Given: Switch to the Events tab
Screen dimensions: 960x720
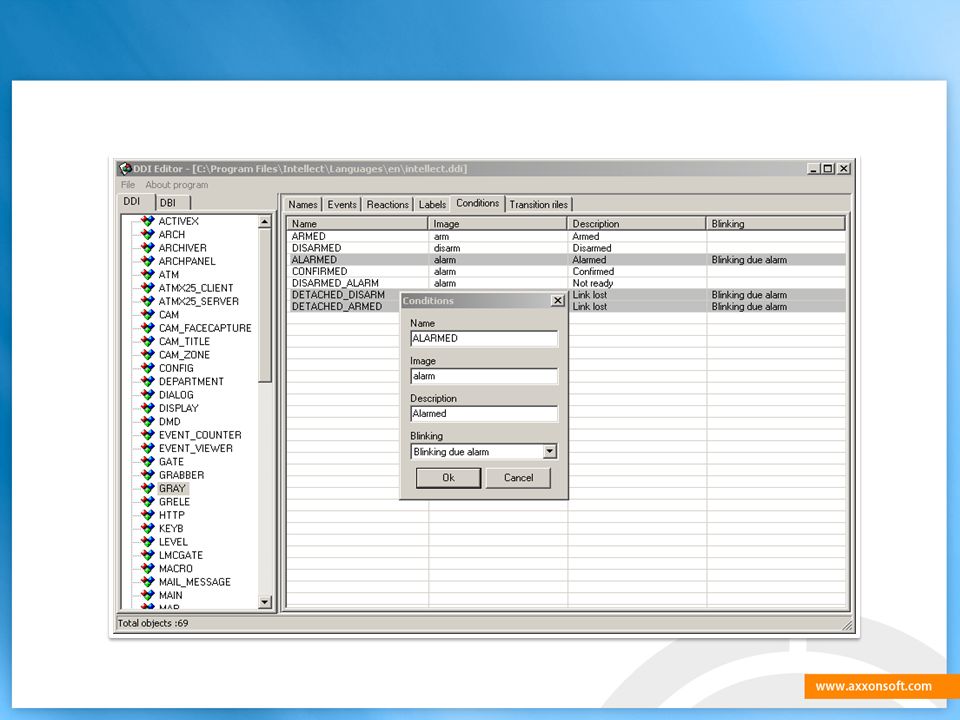Looking at the screenshot, I should coord(342,204).
